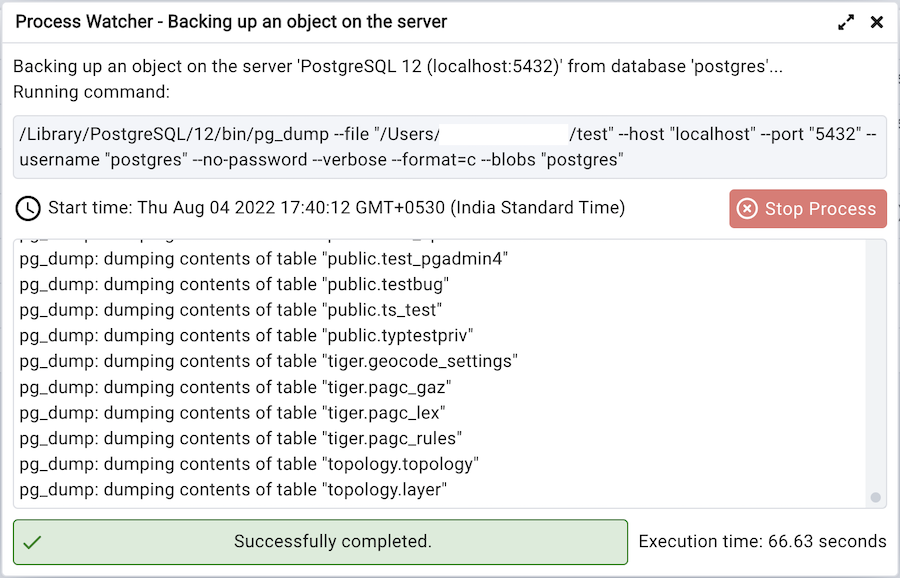Click the green checkmark in success bar
Screen dimensions: 900x578
tap(33, 541)
